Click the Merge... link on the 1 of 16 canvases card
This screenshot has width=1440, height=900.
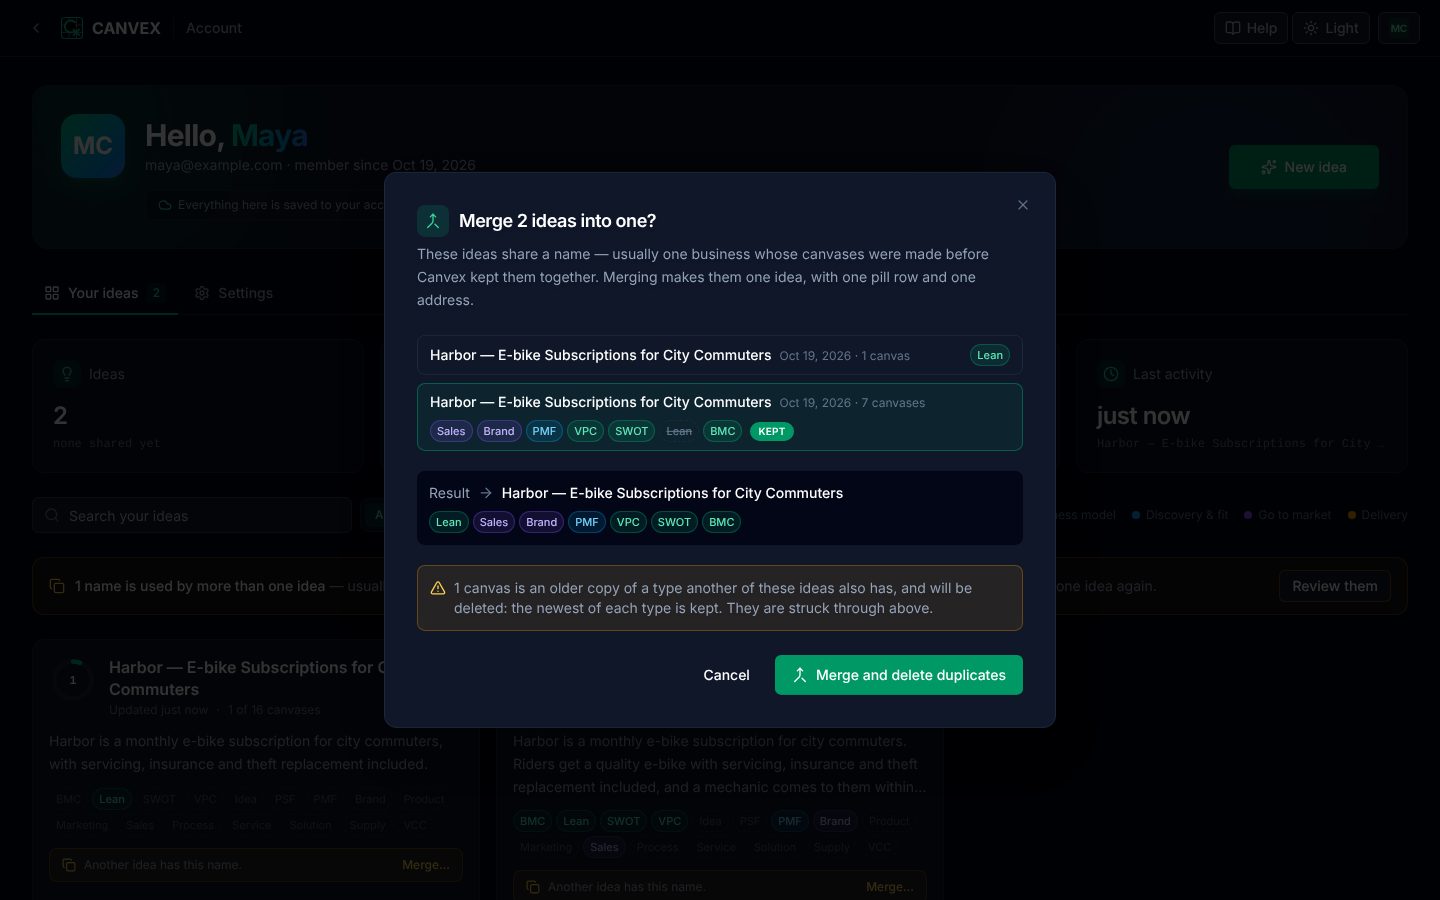pos(426,865)
